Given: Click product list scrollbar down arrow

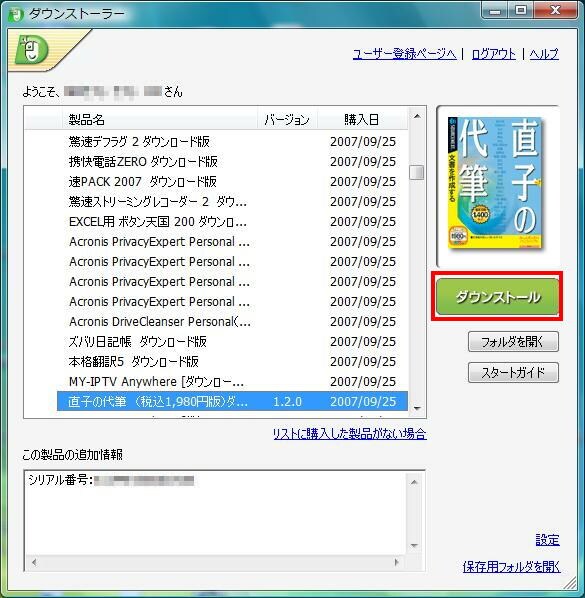Looking at the screenshot, I should [x=417, y=408].
